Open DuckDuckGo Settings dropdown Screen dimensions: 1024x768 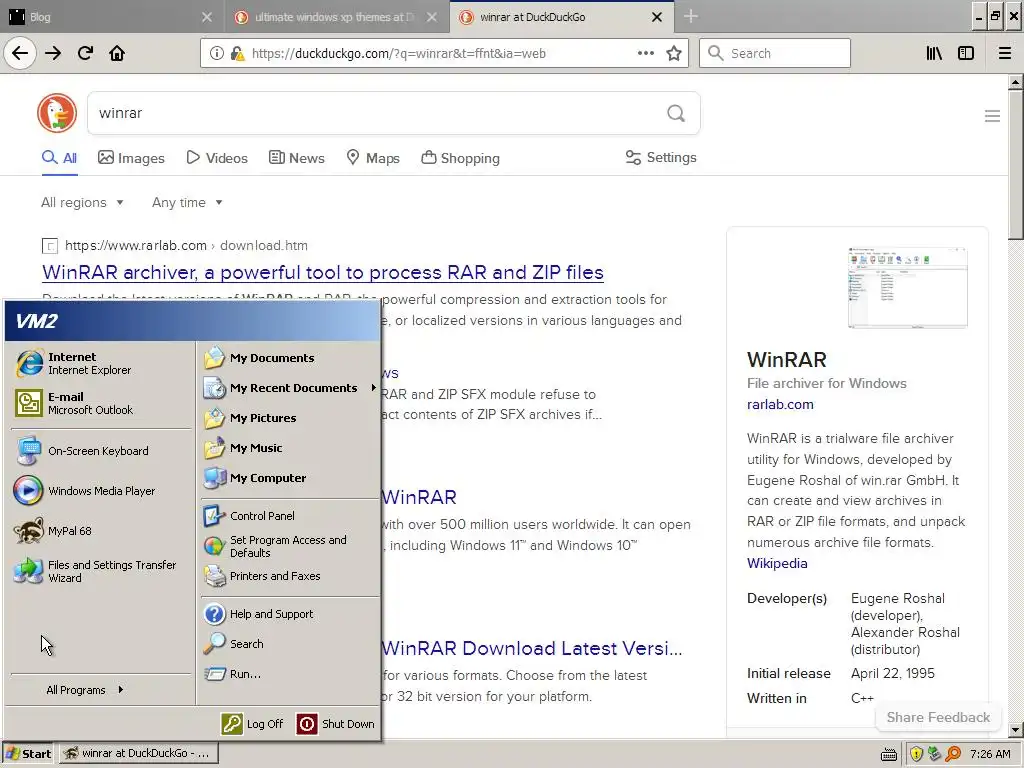661,157
